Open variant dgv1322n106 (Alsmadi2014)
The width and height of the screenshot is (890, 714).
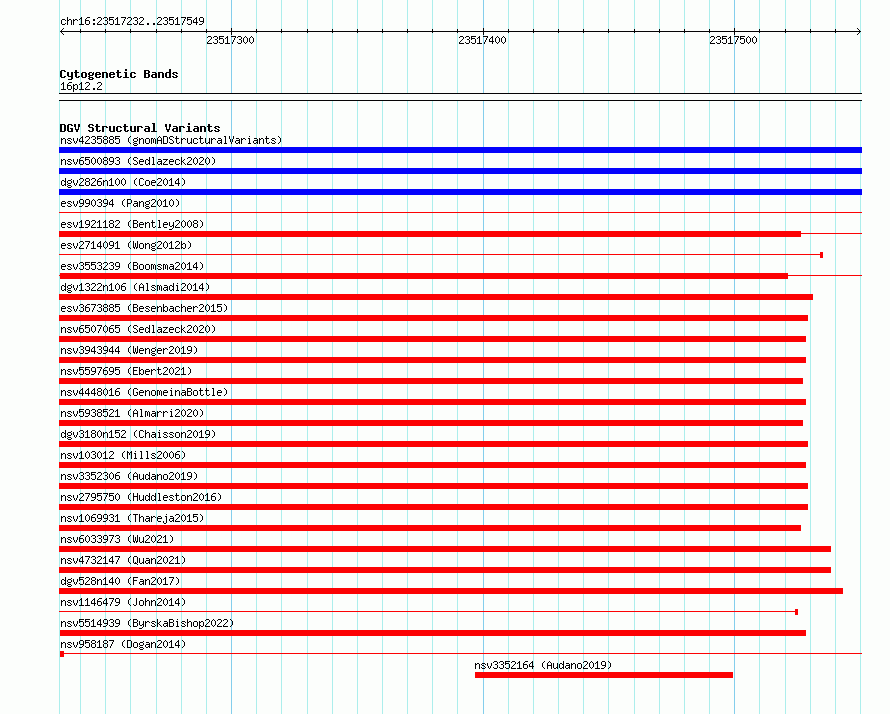coord(135,287)
